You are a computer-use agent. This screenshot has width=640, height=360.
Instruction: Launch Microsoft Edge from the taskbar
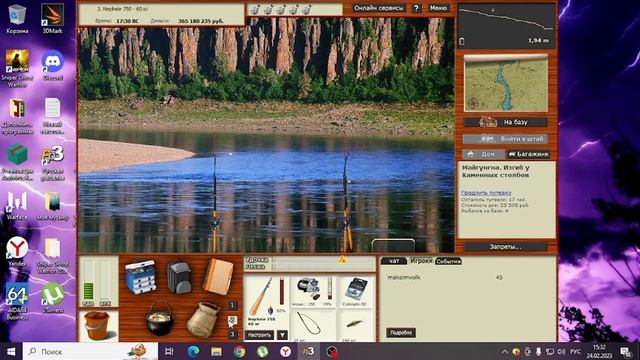pos(193,351)
